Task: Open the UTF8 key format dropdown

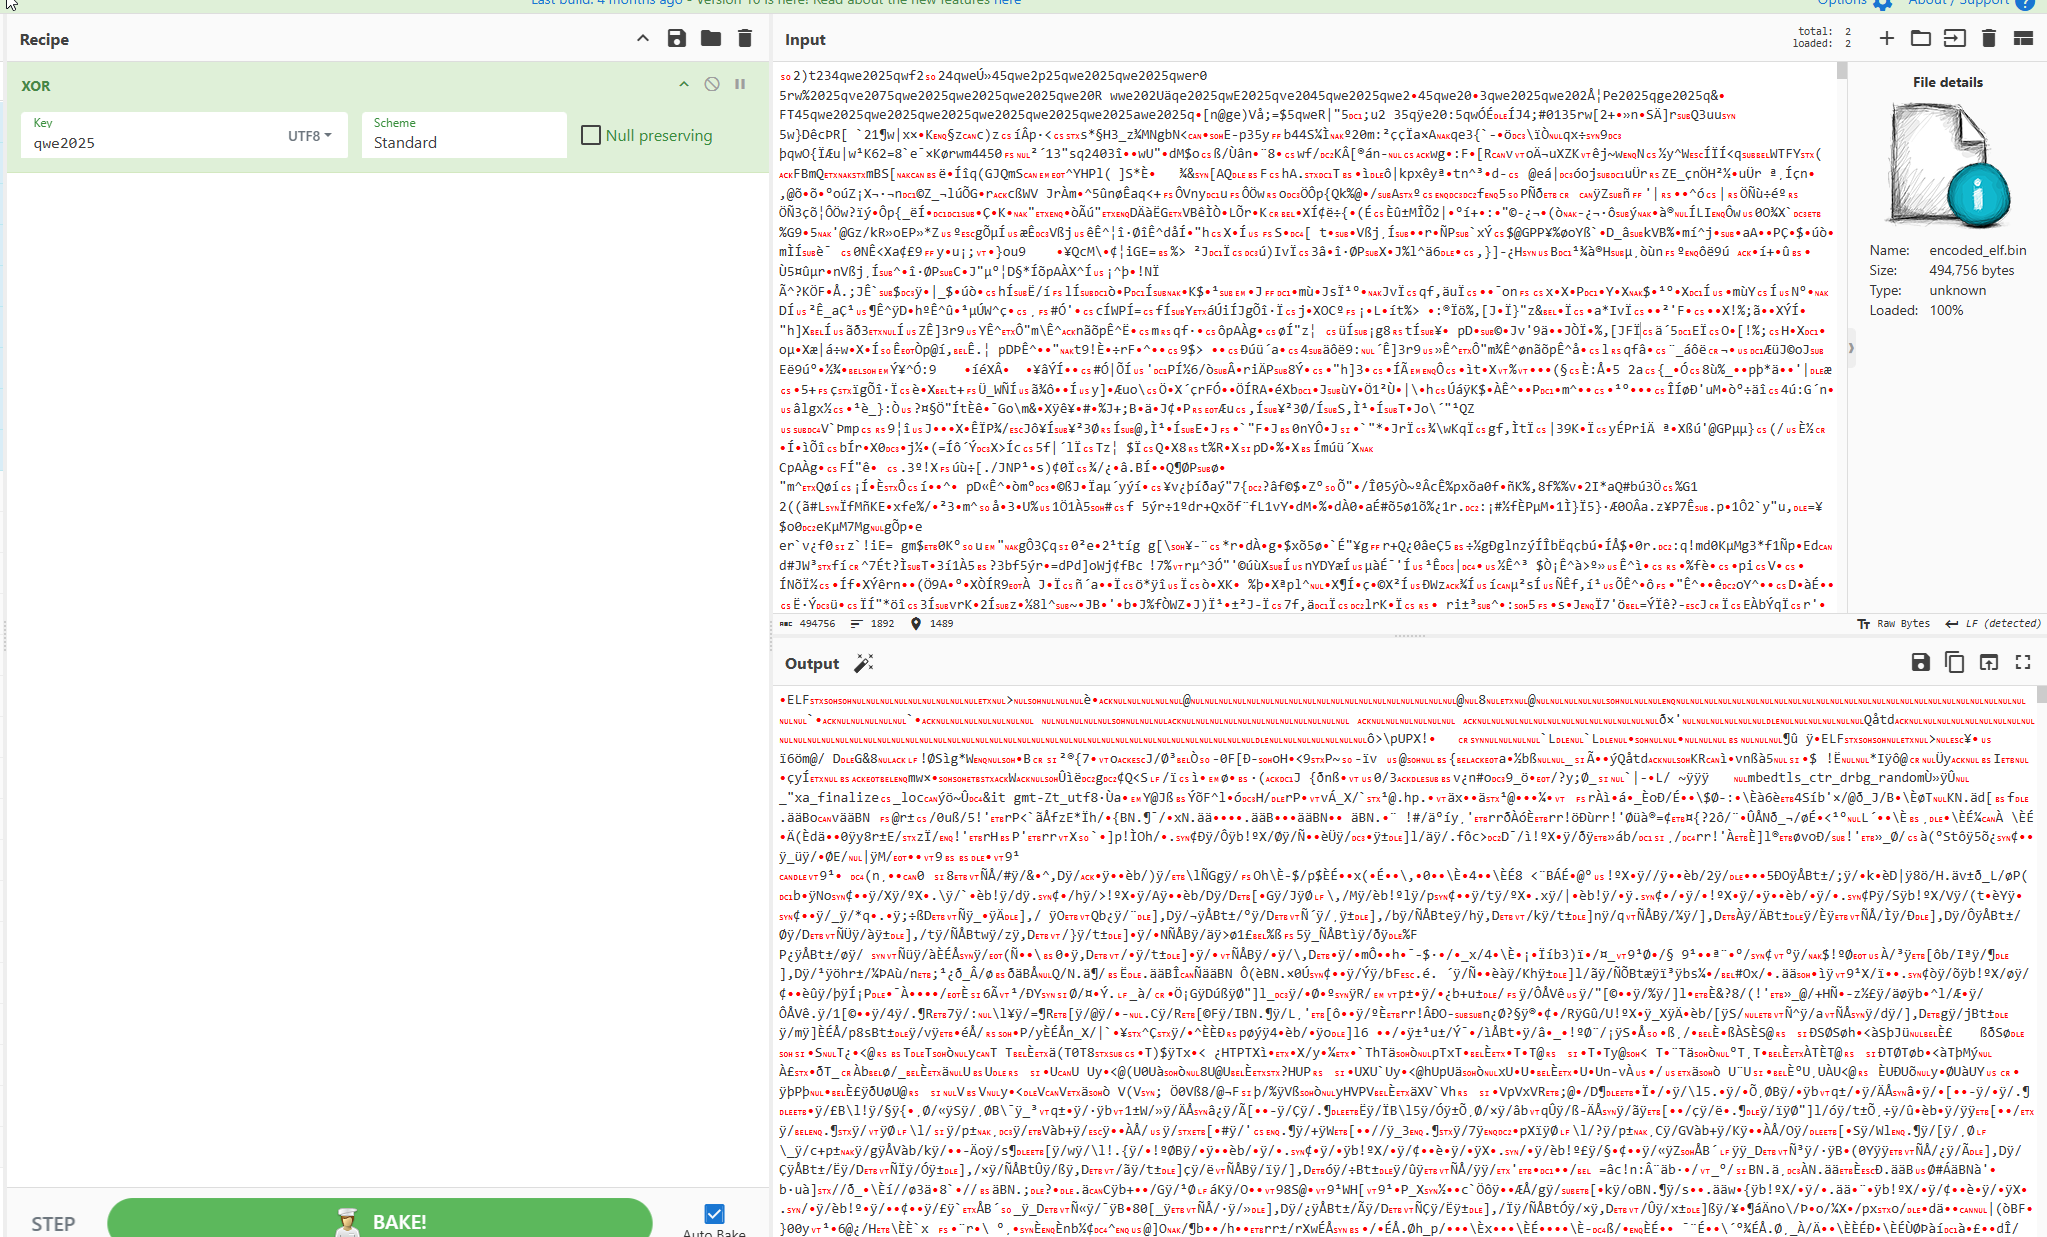Action: click(x=310, y=136)
